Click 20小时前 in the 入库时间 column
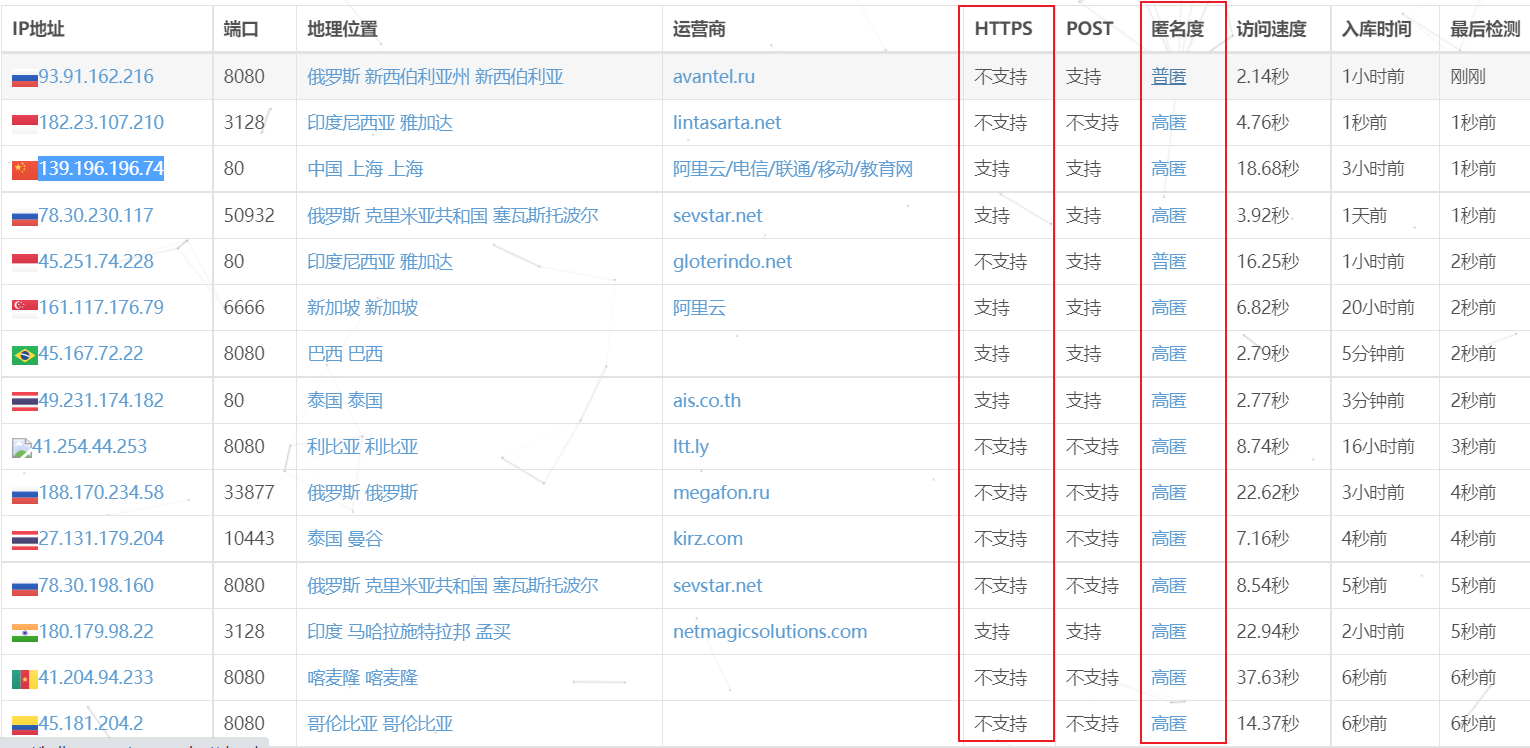The height and width of the screenshot is (748, 1530). 1378,307
